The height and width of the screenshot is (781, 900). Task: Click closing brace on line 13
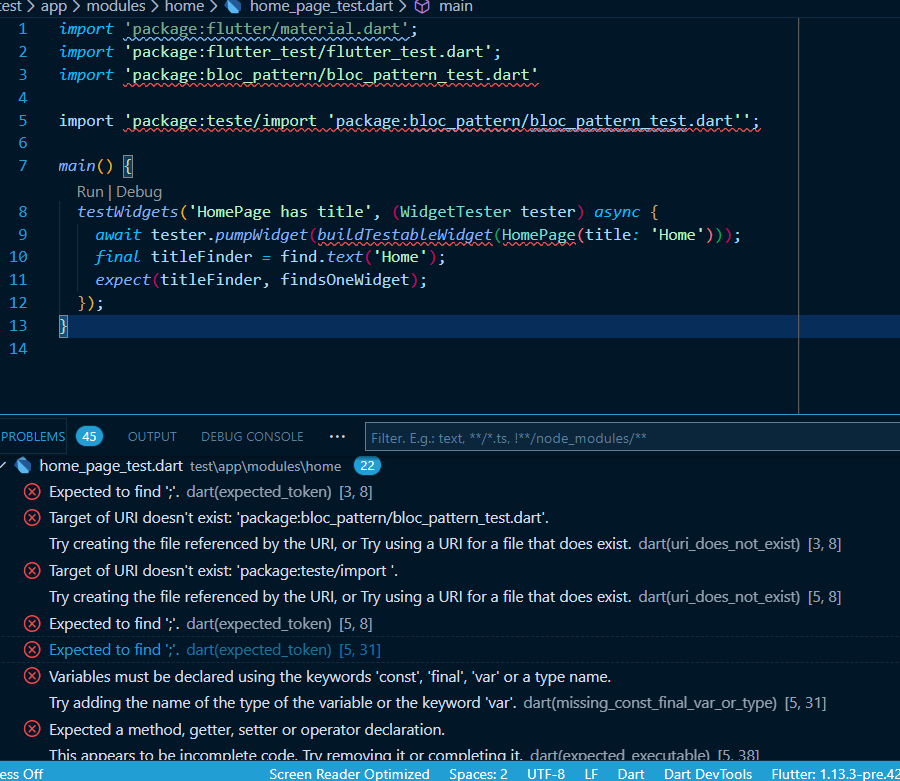point(63,326)
